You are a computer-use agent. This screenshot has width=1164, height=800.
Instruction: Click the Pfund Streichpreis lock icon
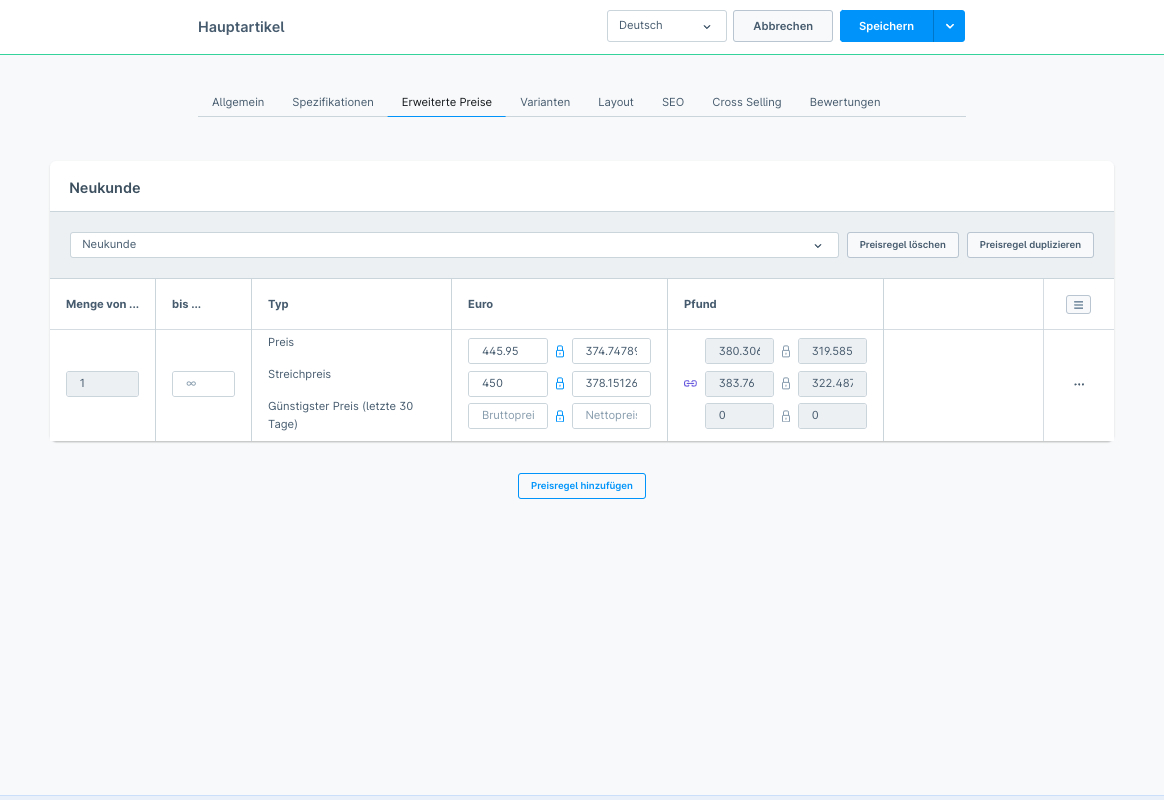pos(786,384)
